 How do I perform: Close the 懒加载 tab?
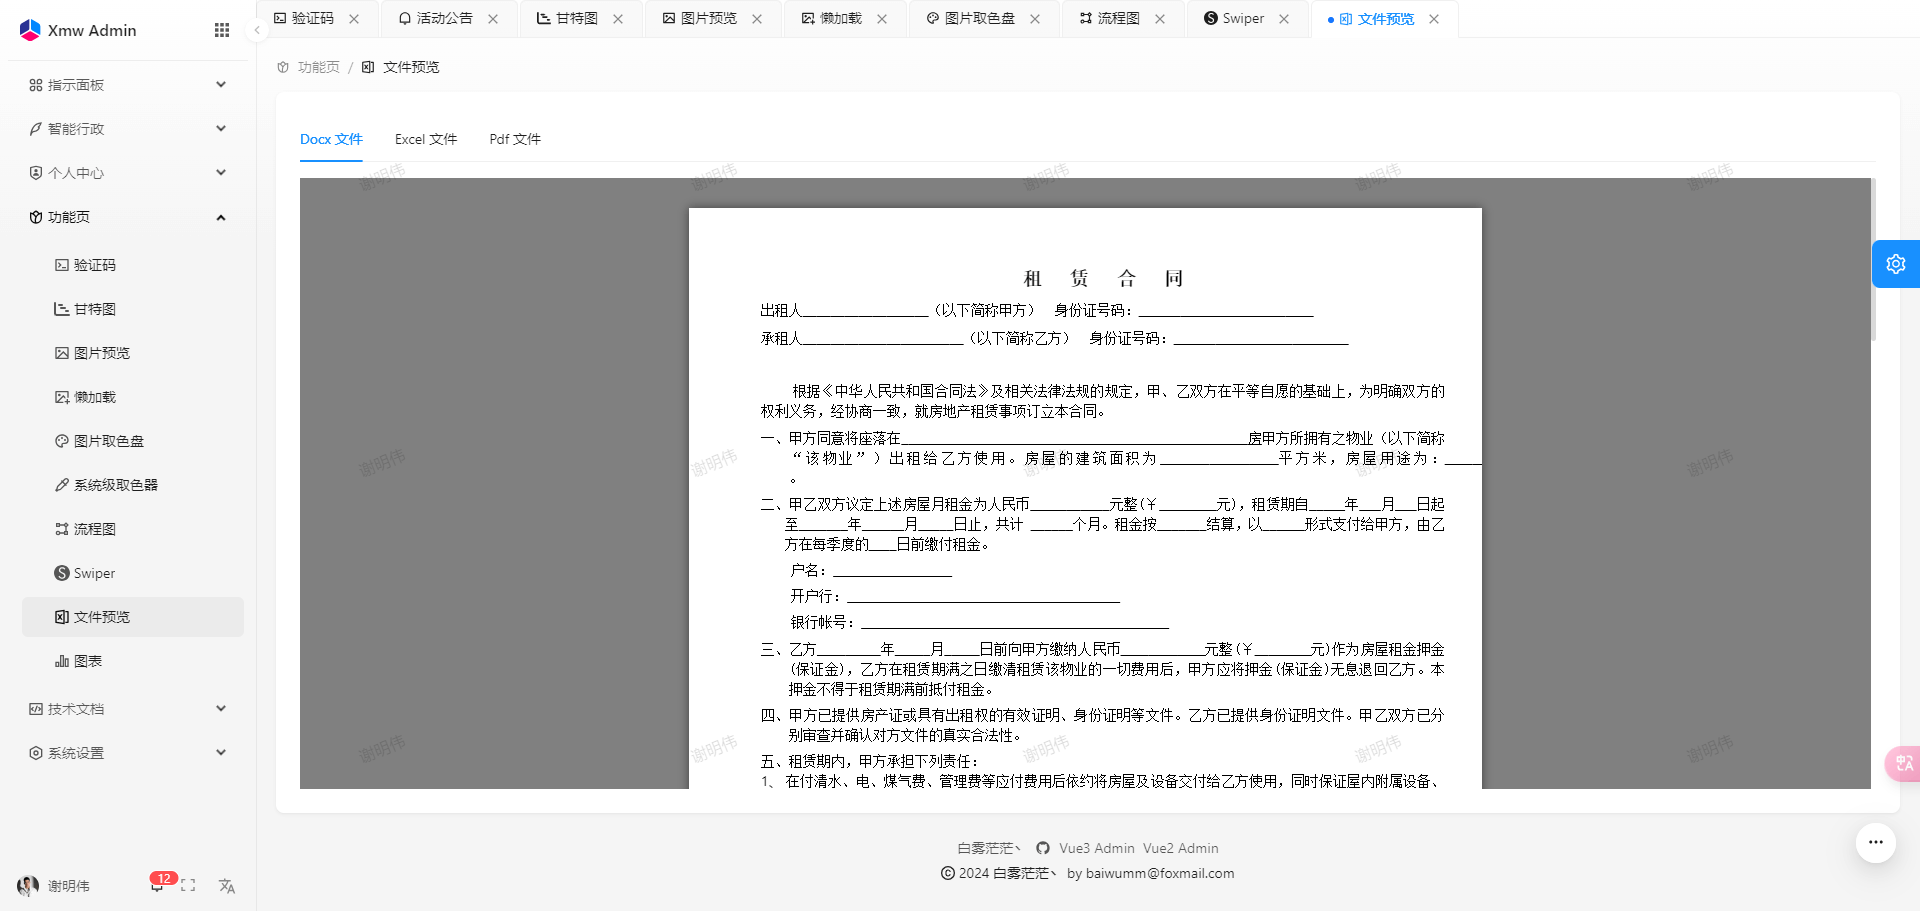pos(882,19)
